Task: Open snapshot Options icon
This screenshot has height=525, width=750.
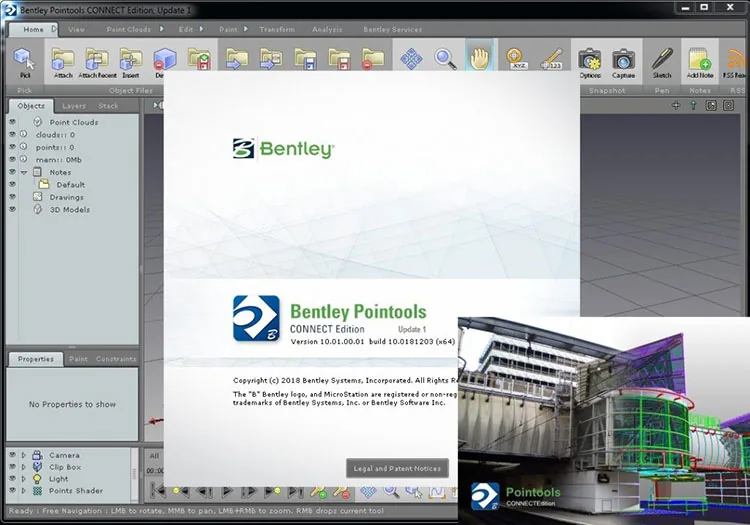Action: (x=590, y=62)
